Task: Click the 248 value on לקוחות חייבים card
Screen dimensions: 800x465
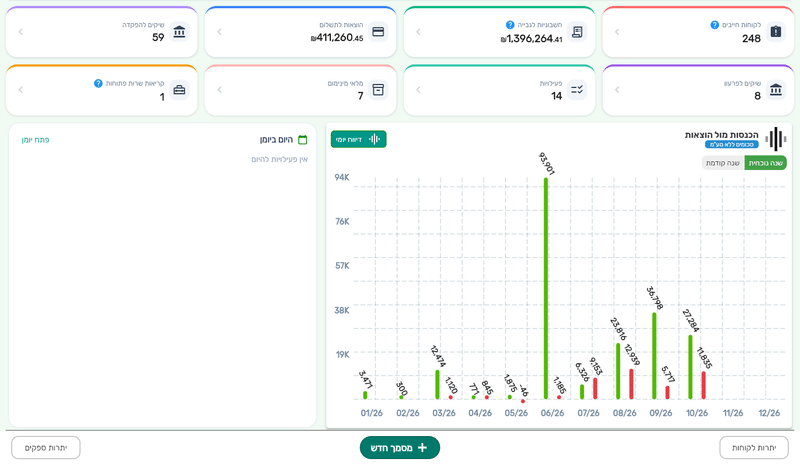Action: point(751,38)
